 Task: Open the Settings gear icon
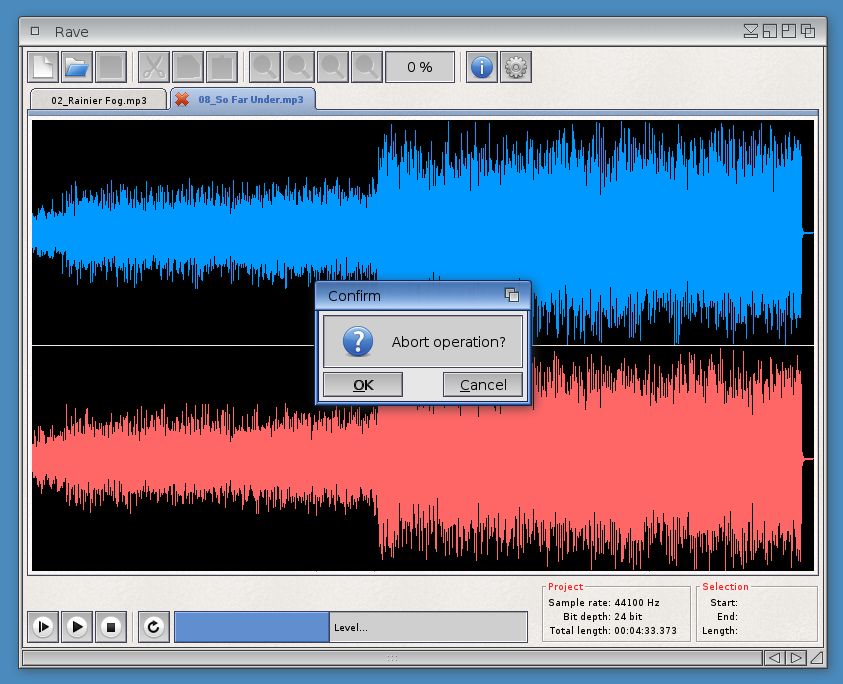click(x=516, y=67)
